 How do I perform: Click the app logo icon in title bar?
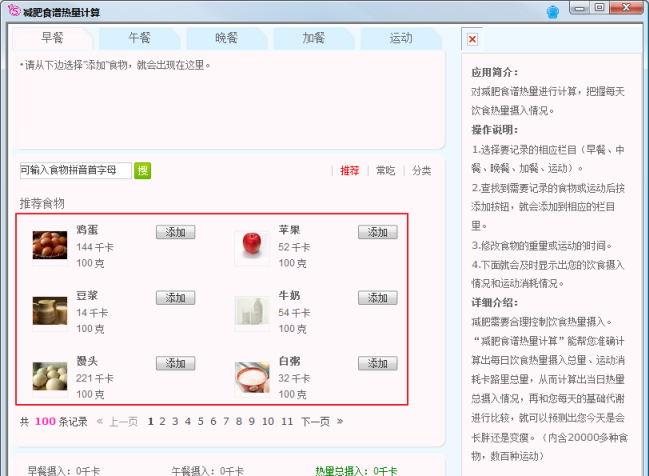click(x=14, y=10)
